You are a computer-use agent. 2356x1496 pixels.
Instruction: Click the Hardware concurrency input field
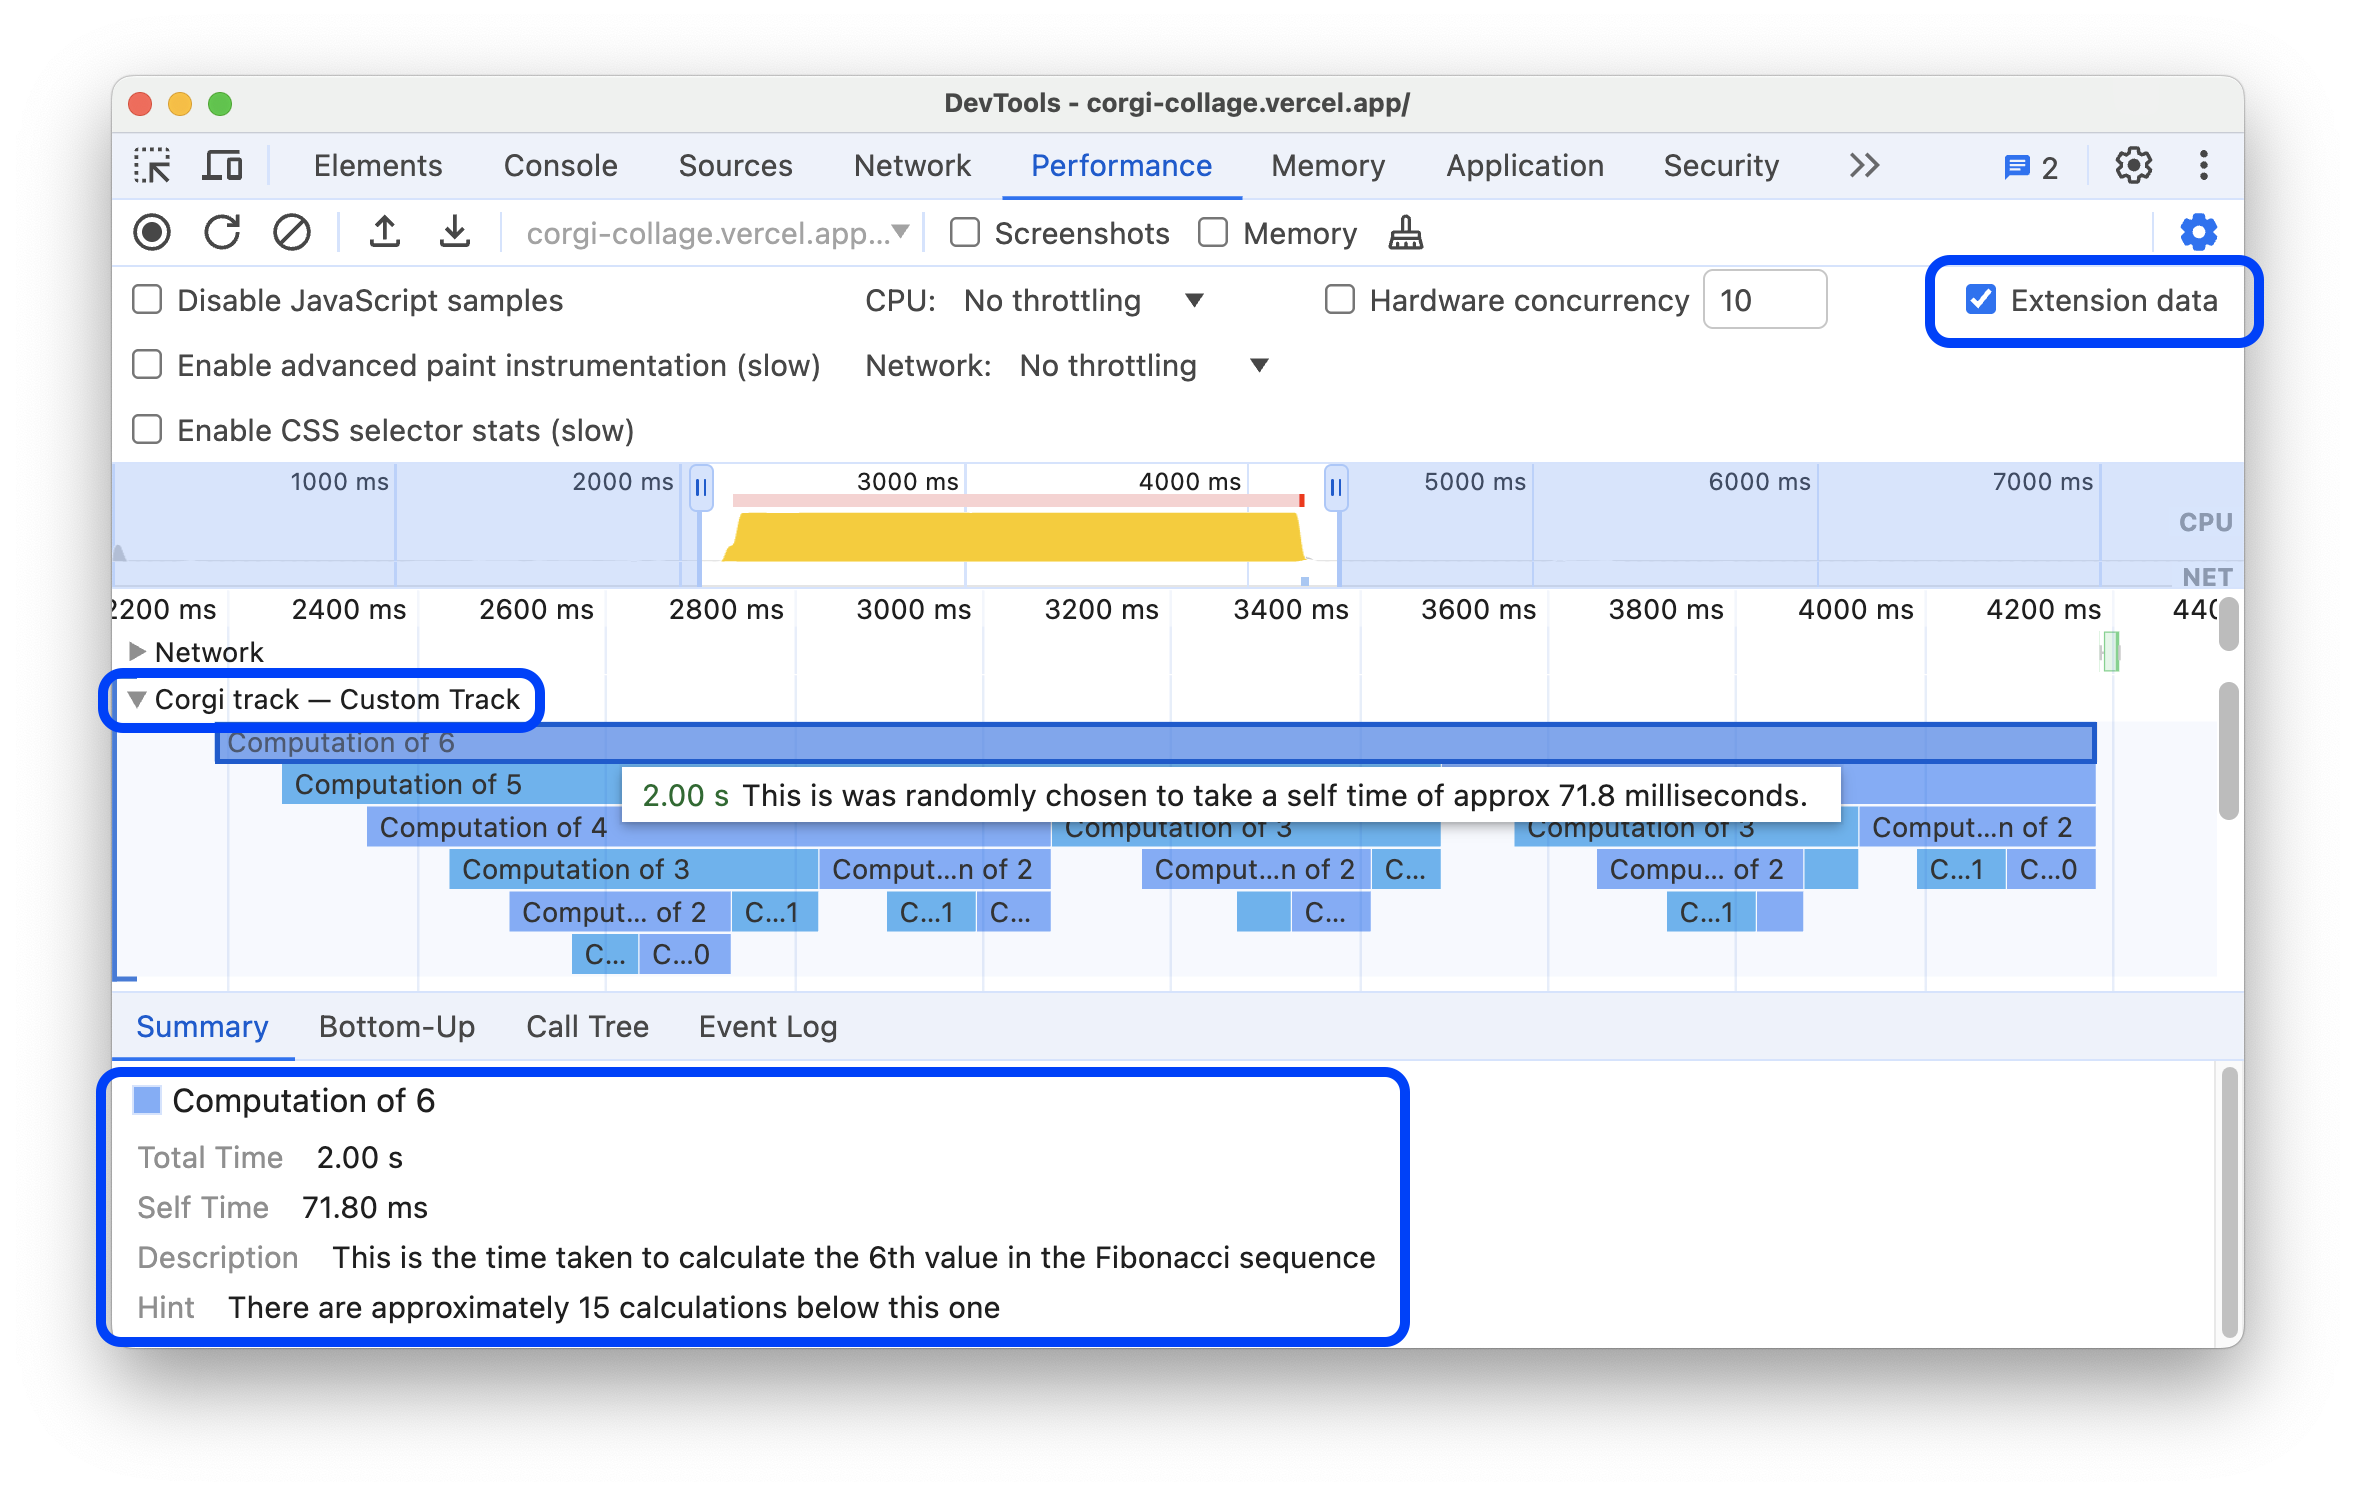[x=1765, y=301]
